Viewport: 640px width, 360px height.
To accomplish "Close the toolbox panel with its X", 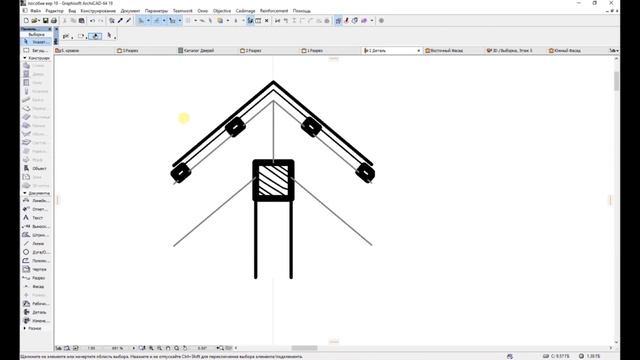I will point(50,29).
